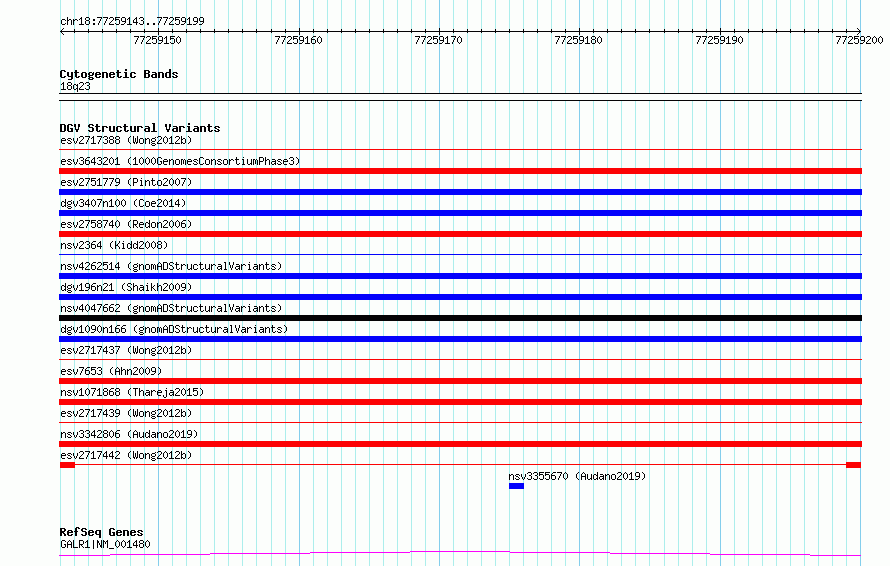This screenshot has height=566, width=890.
Task: Click the esv7653 (Ahn2009) red bar
Action: pos(460,381)
